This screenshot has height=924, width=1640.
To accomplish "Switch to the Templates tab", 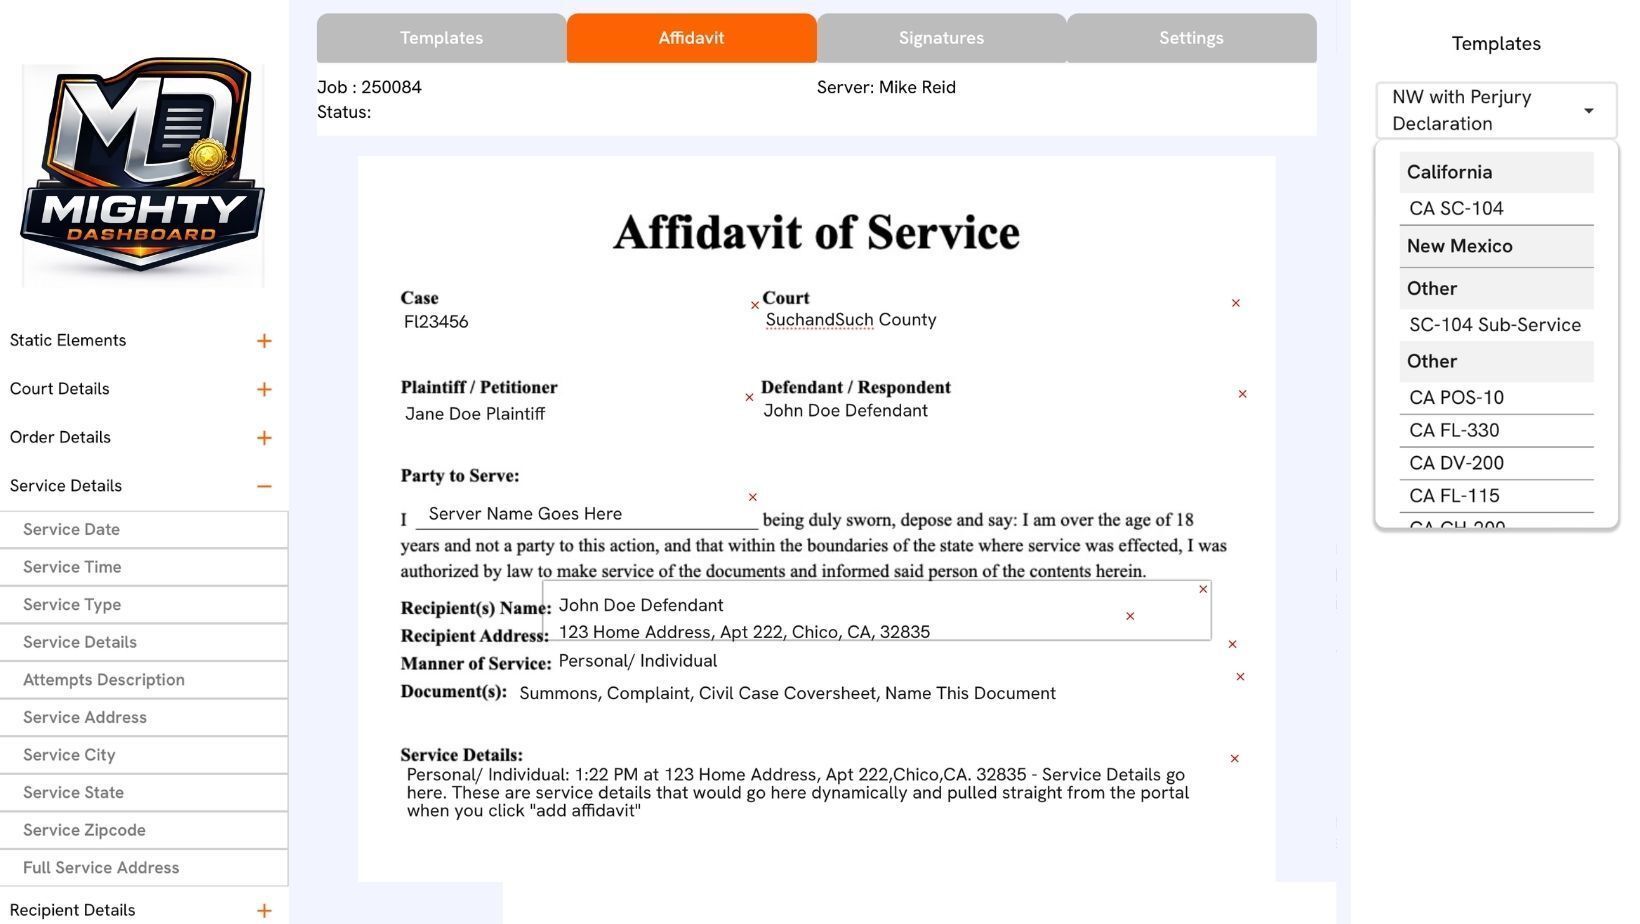I will (442, 38).
